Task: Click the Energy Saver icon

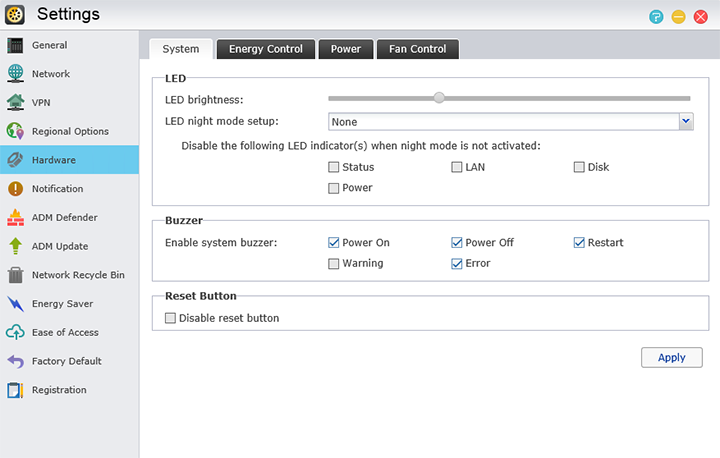Action: pos(15,304)
